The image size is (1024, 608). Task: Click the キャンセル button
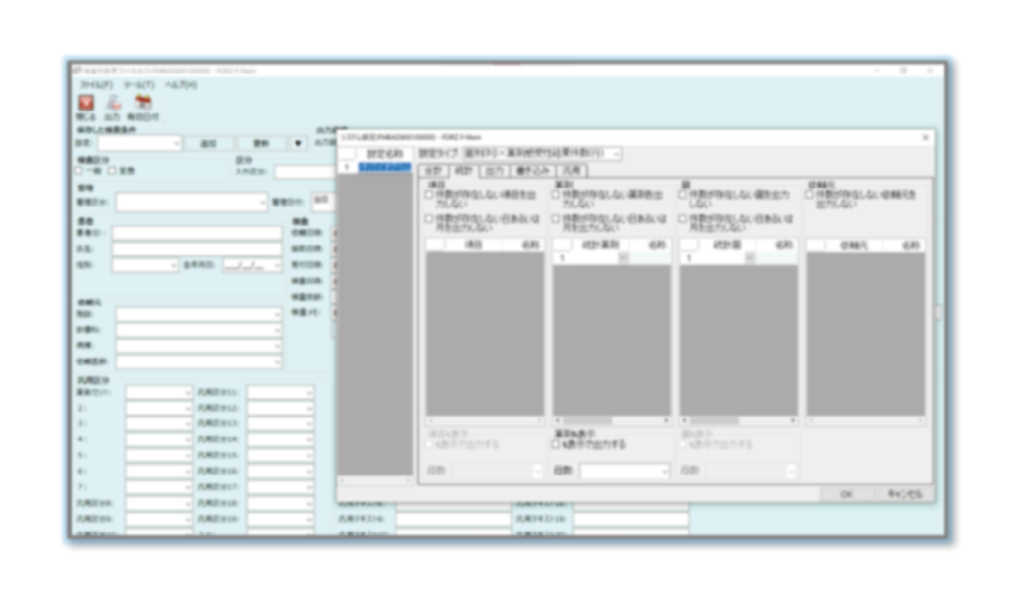(x=904, y=494)
